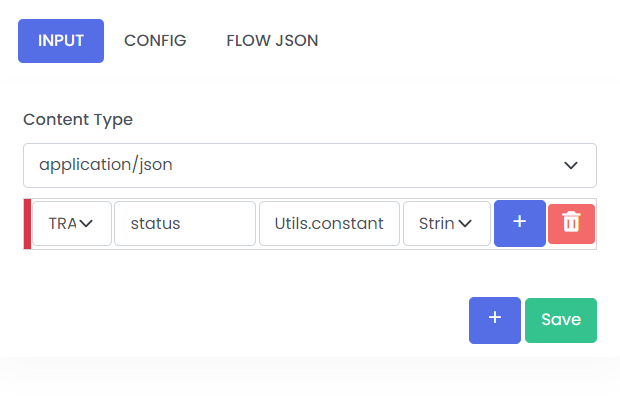620x400 pixels.
Task: Open the FLOW JSON tab
Action: (x=272, y=41)
